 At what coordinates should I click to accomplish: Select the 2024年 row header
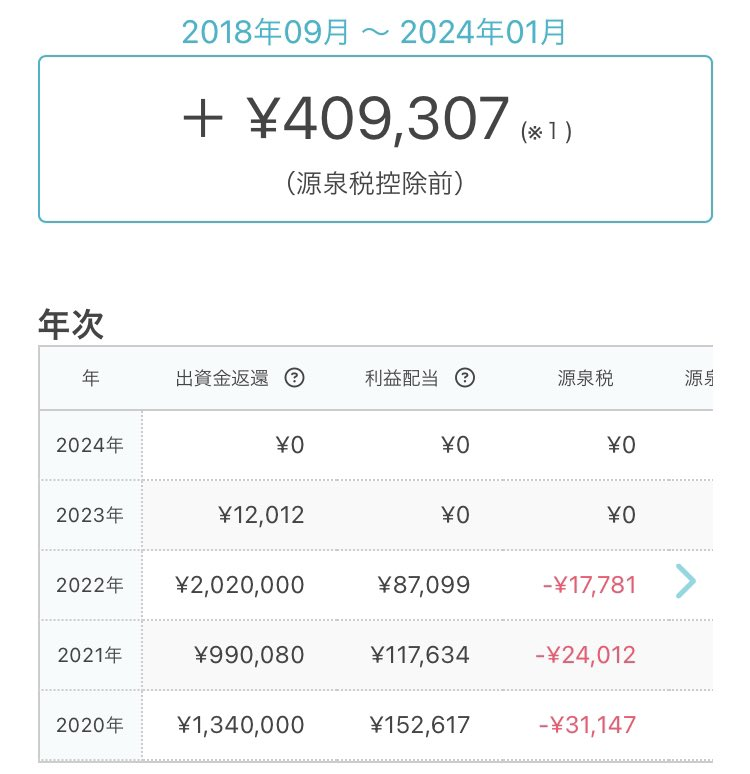coord(90,445)
